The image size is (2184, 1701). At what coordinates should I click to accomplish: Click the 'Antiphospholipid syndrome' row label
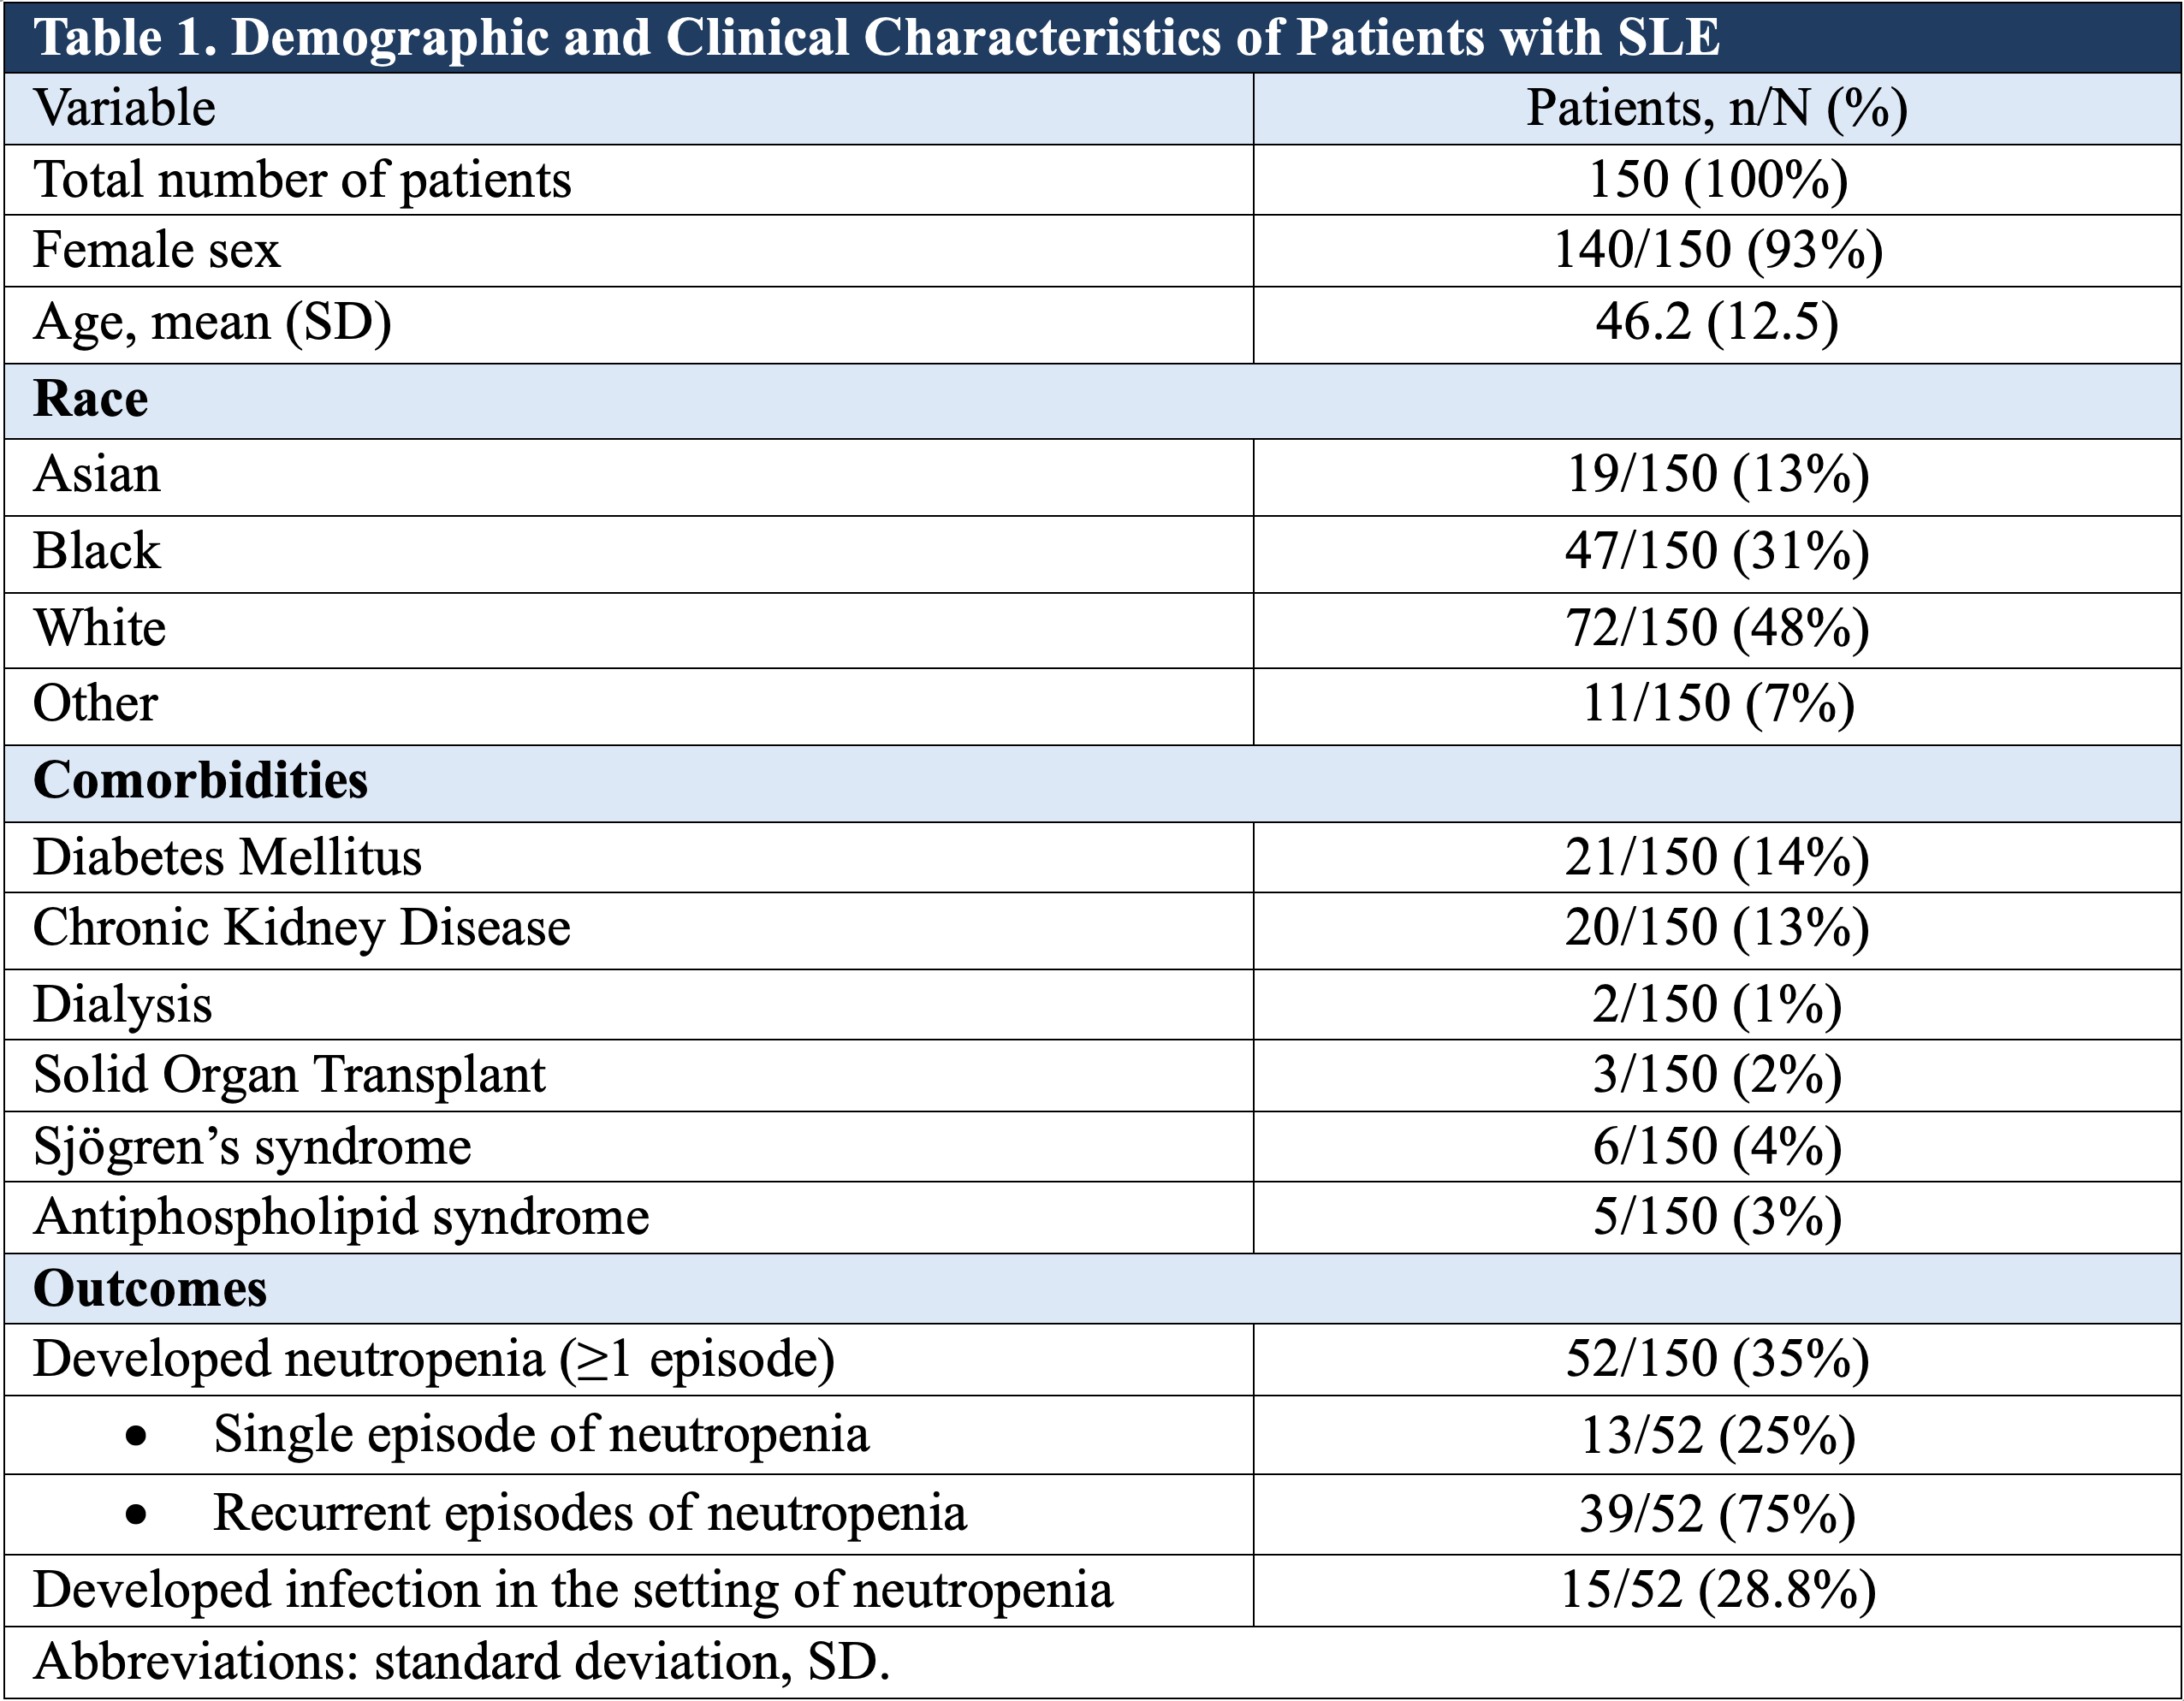pos(342,1218)
